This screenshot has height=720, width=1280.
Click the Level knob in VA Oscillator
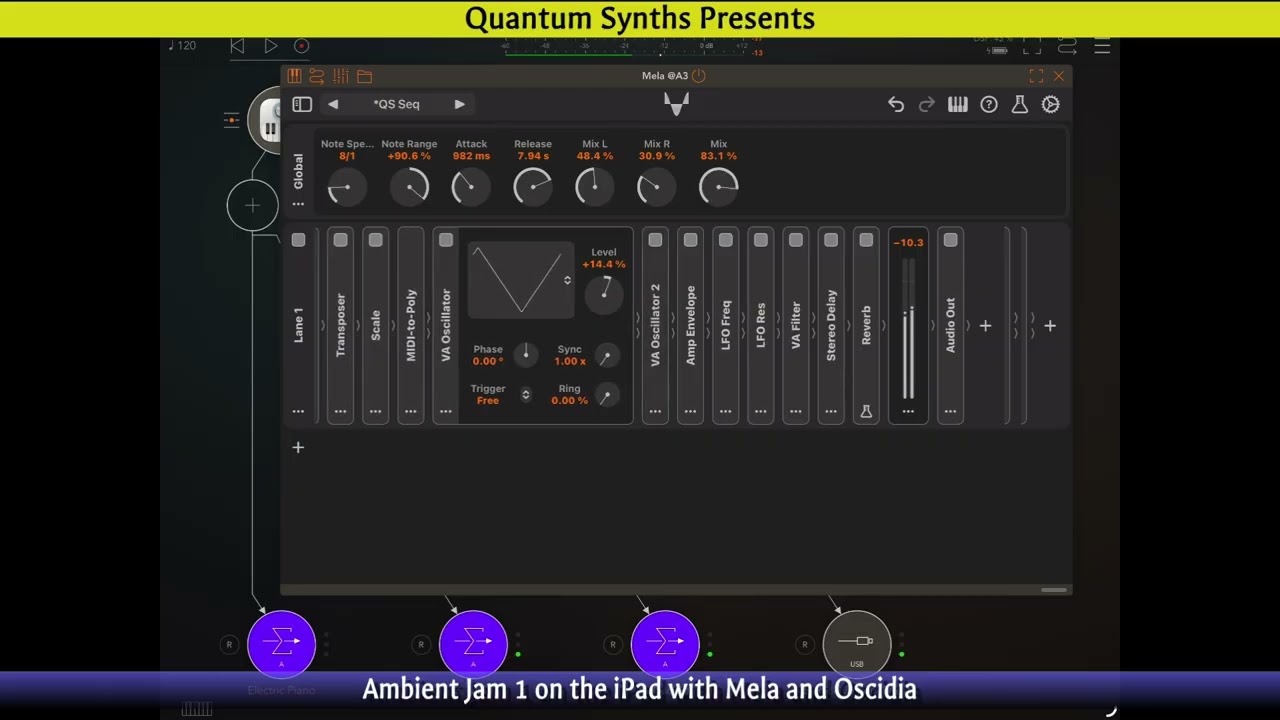604,293
